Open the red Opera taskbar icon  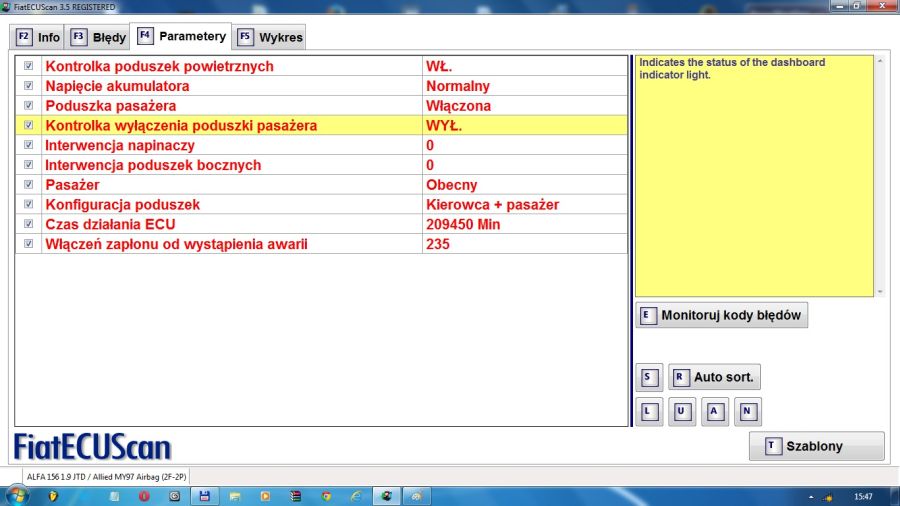(x=143, y=496)
